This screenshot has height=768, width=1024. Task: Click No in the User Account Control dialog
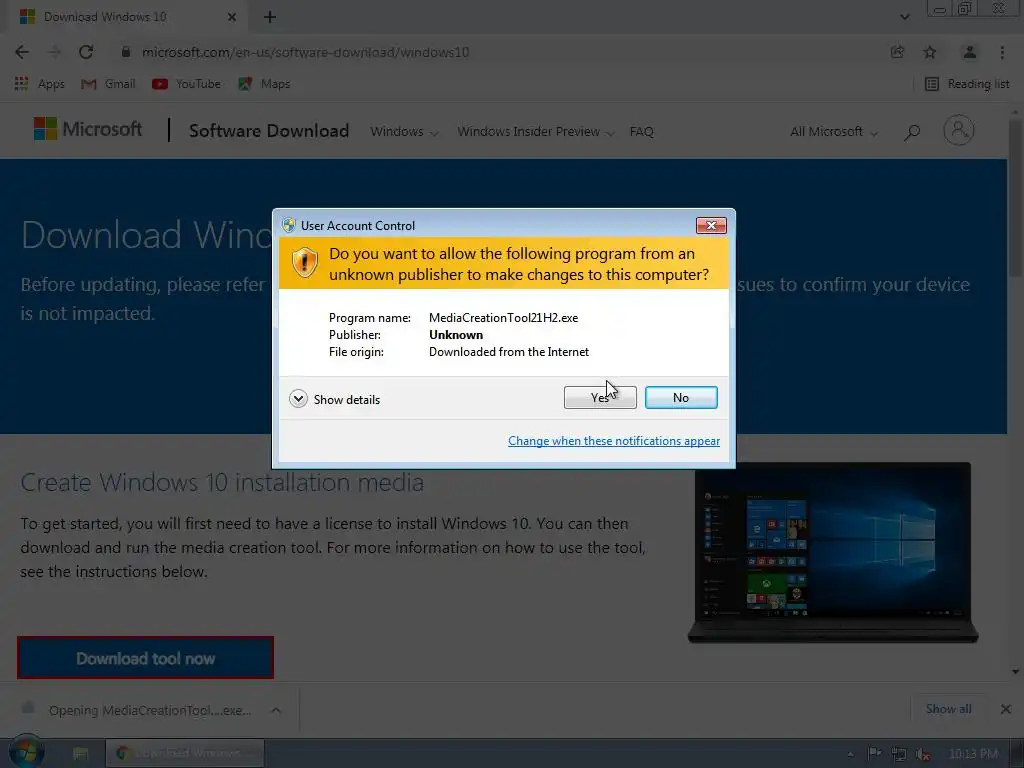tap(681, 398)
